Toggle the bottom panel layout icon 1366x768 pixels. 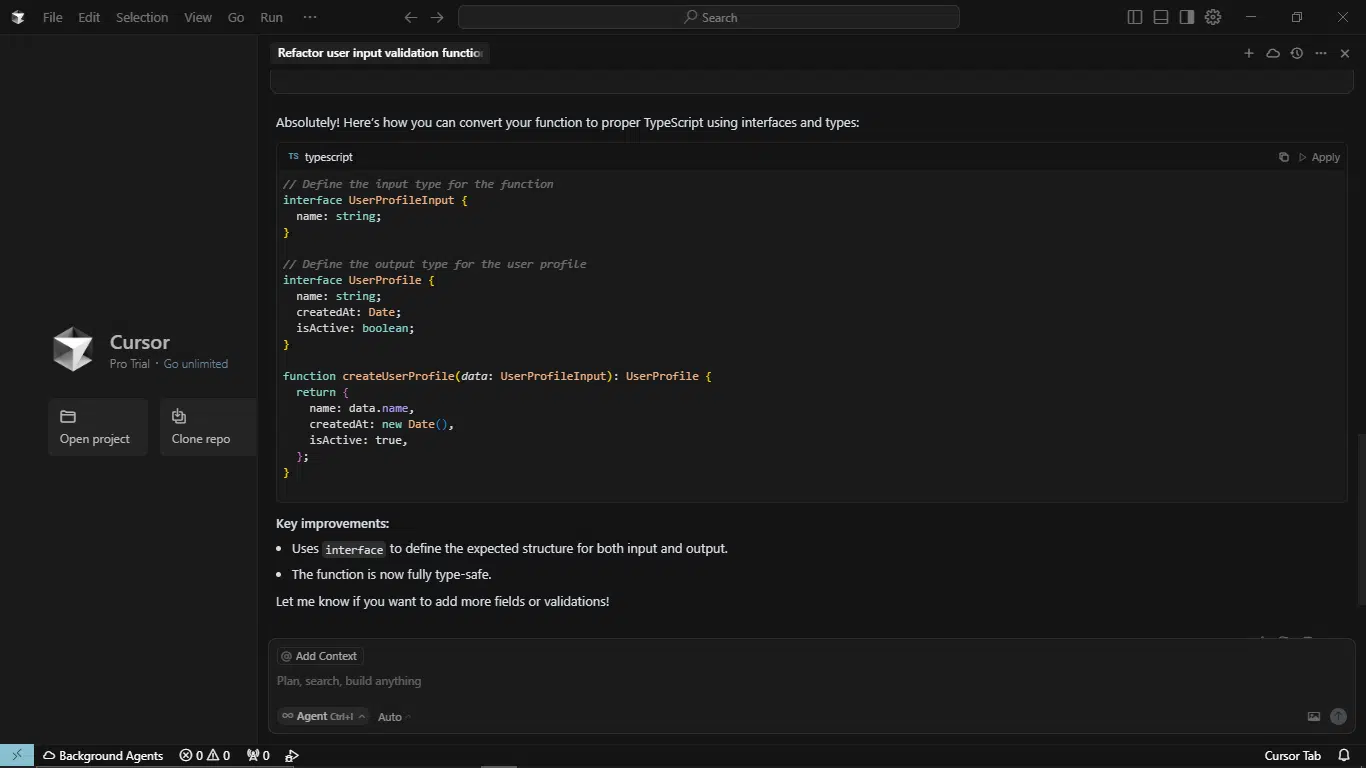point(1160,17)
